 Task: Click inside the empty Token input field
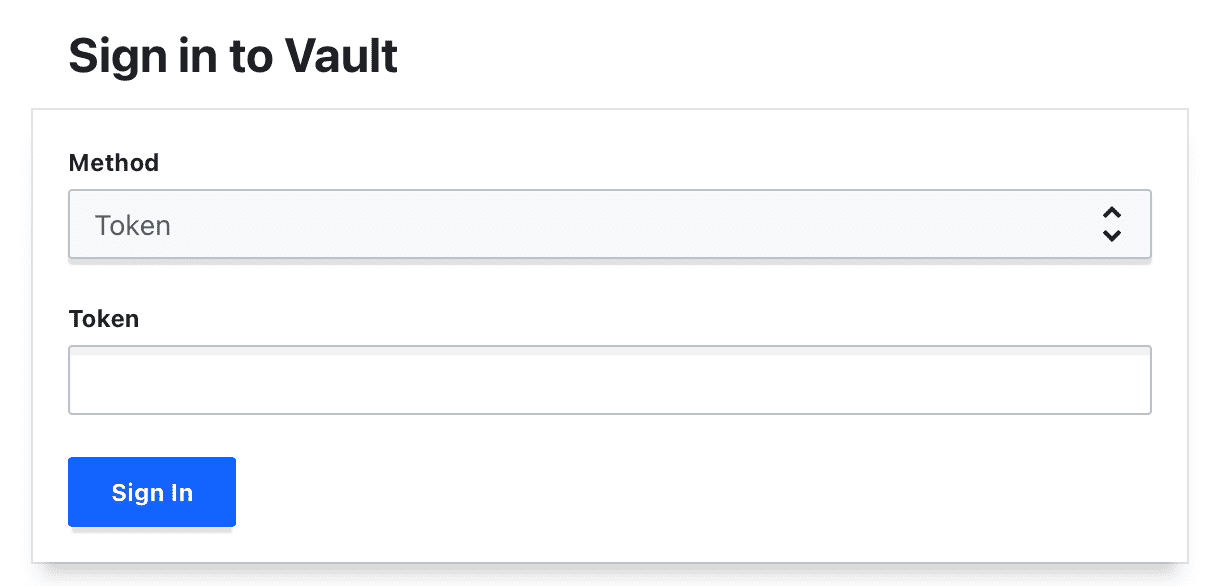[609, 380]
